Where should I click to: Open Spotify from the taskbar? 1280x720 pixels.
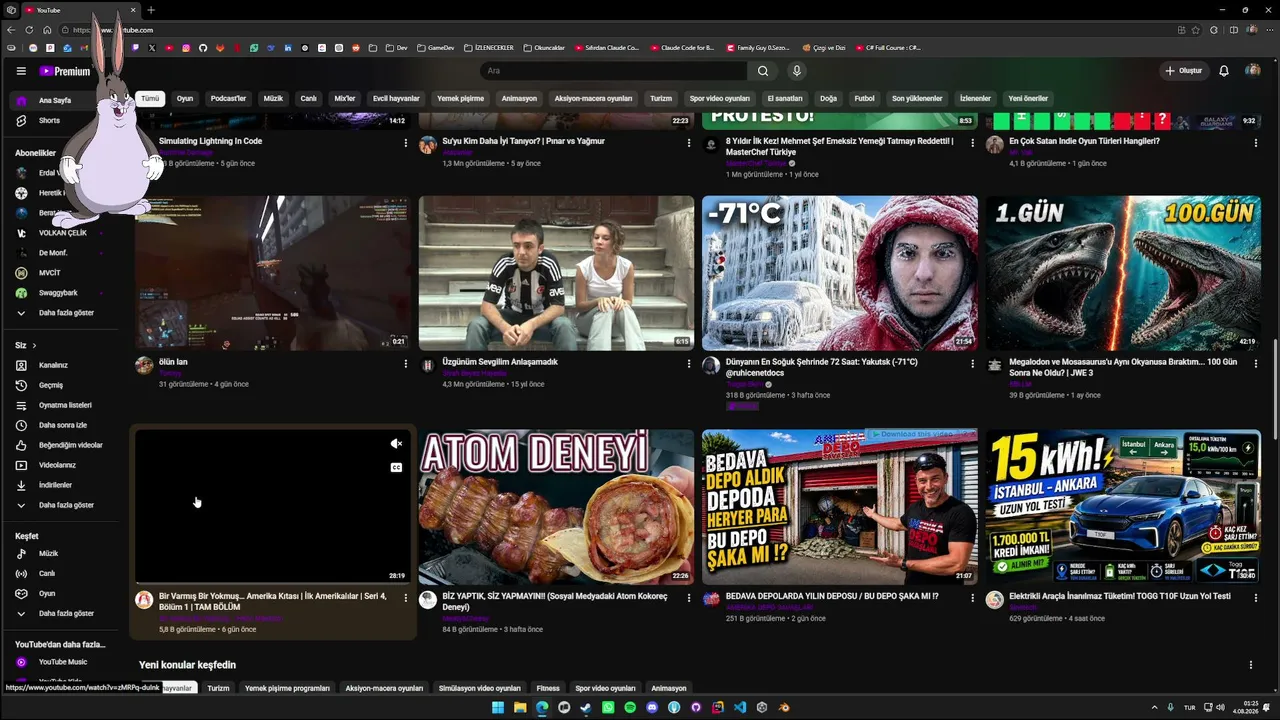pyautogui.click(x=630, y=708)
